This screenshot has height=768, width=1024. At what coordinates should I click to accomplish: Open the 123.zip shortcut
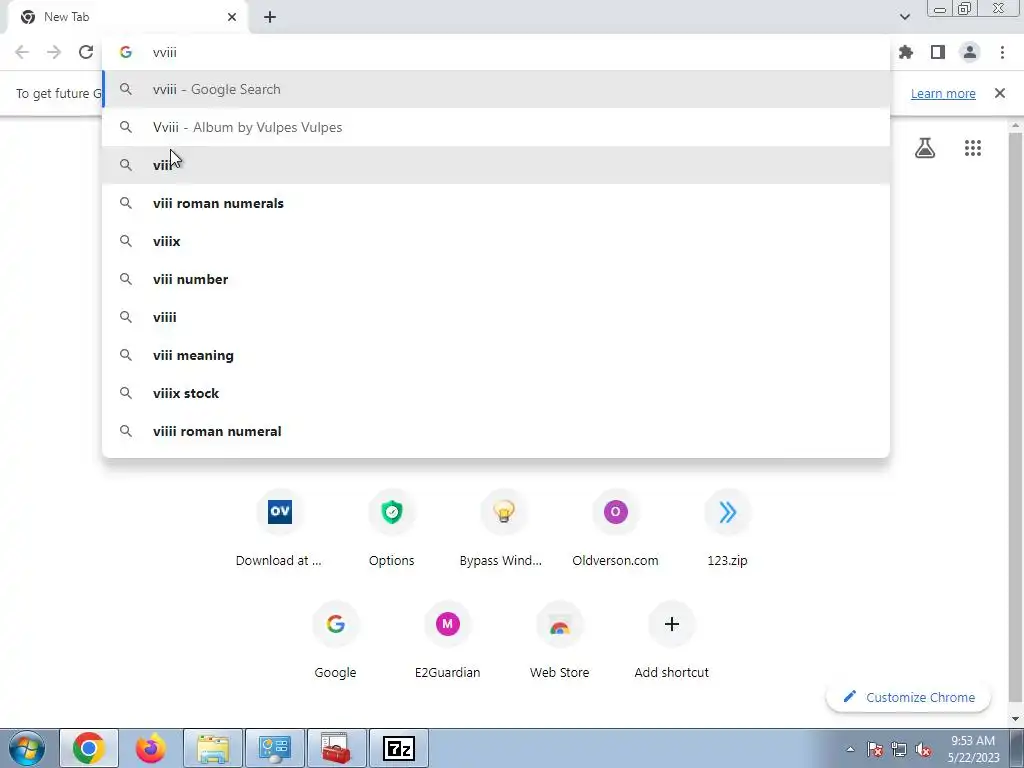click(x=728, y=528)
